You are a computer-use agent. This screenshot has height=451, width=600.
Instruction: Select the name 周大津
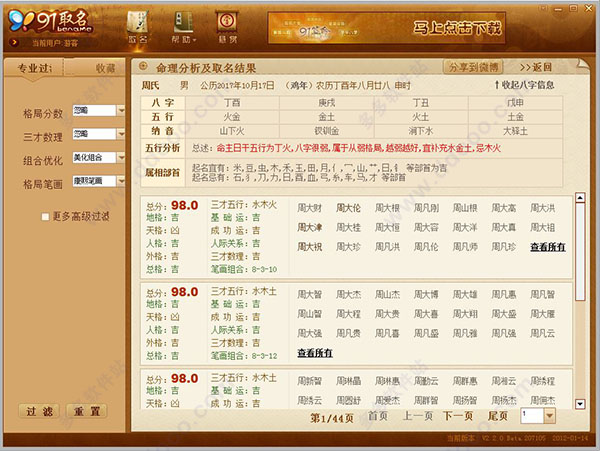point(310,228)
